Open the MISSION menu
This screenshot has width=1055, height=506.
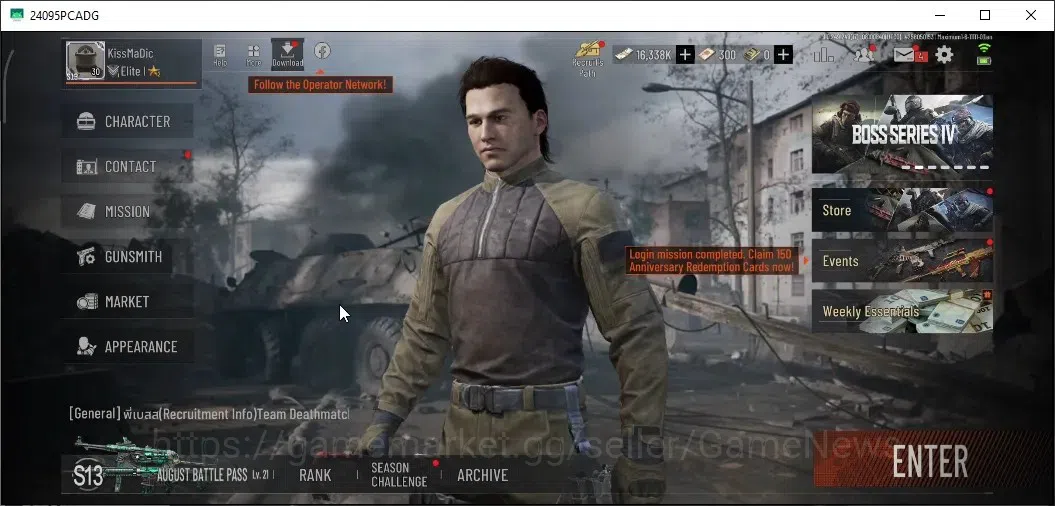coord(127,211)
